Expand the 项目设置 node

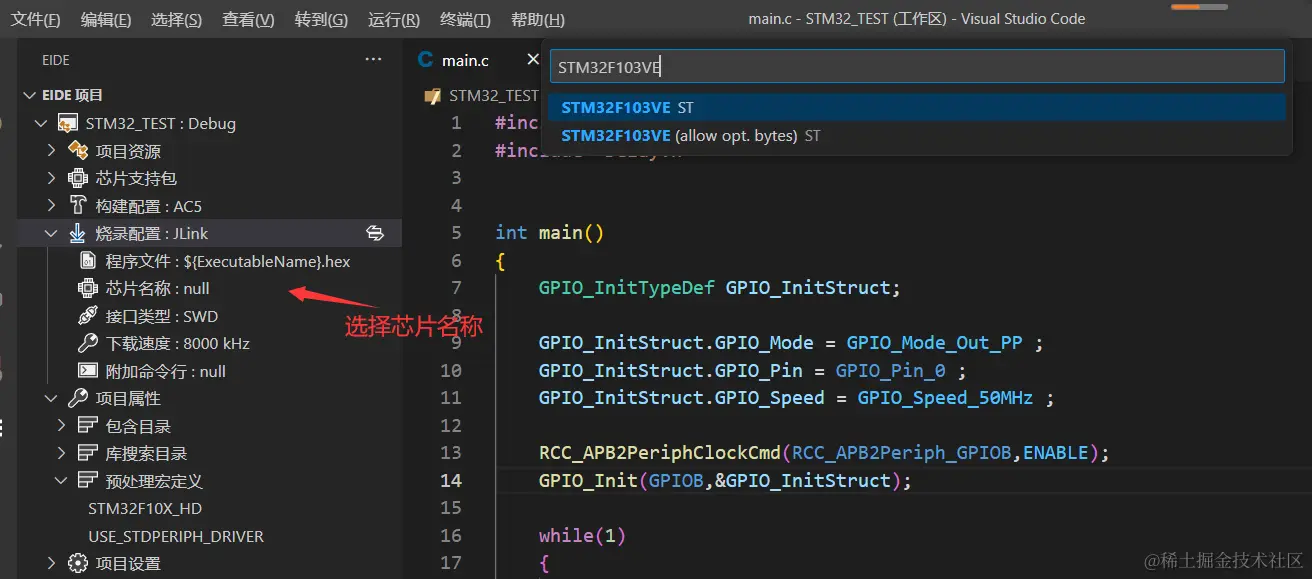coord(52,563)
